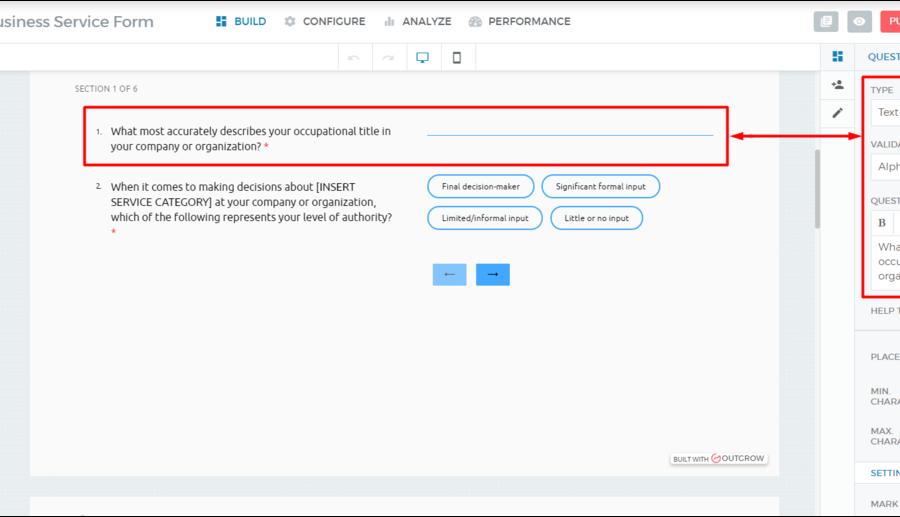Select the 'Final decision-maker' option
900x517 pixels.
(x=480, y=187)
